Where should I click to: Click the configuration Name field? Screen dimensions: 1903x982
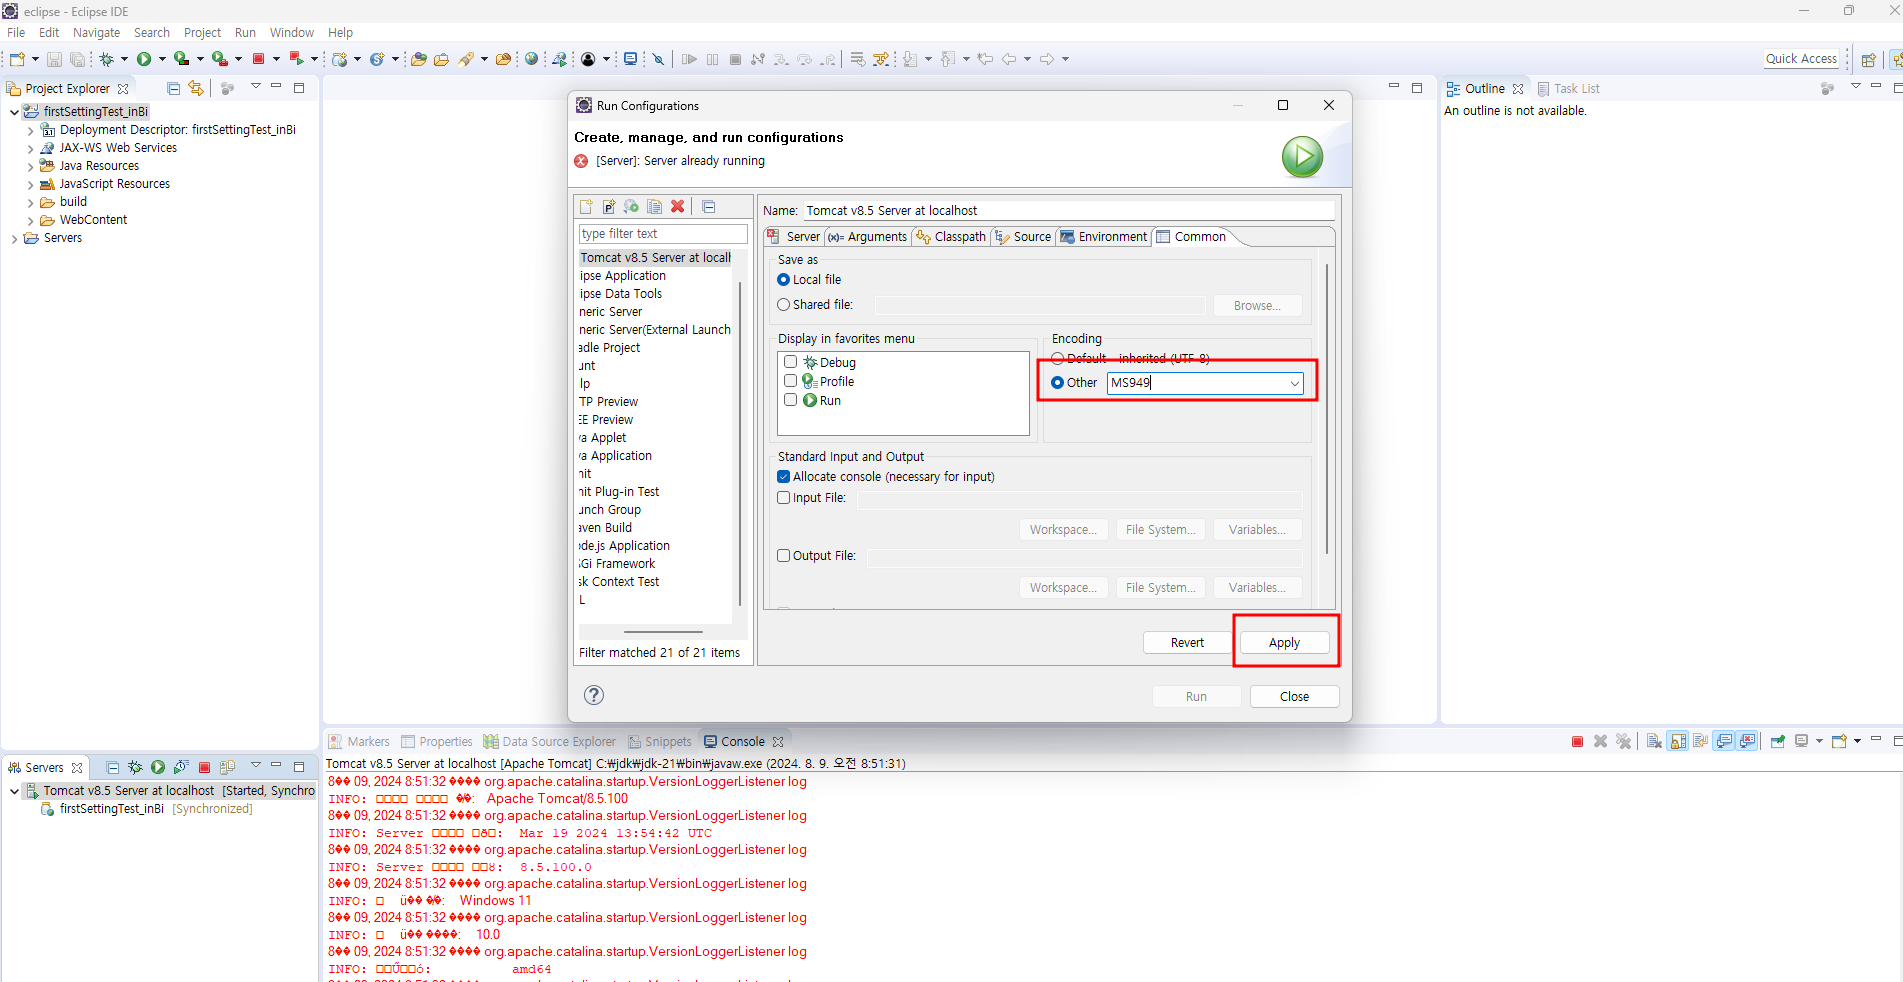(1069, 211)
